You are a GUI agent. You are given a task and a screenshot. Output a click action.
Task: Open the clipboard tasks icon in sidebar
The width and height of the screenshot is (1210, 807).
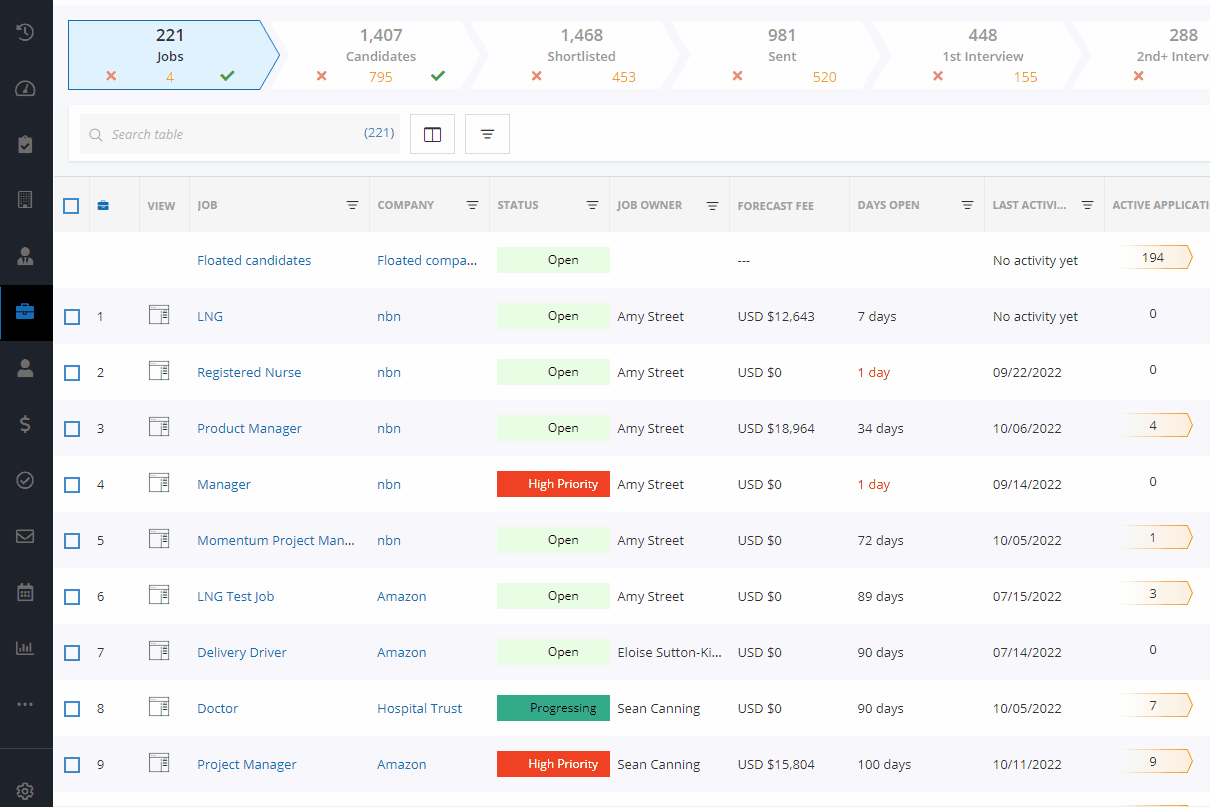(26, 145)
